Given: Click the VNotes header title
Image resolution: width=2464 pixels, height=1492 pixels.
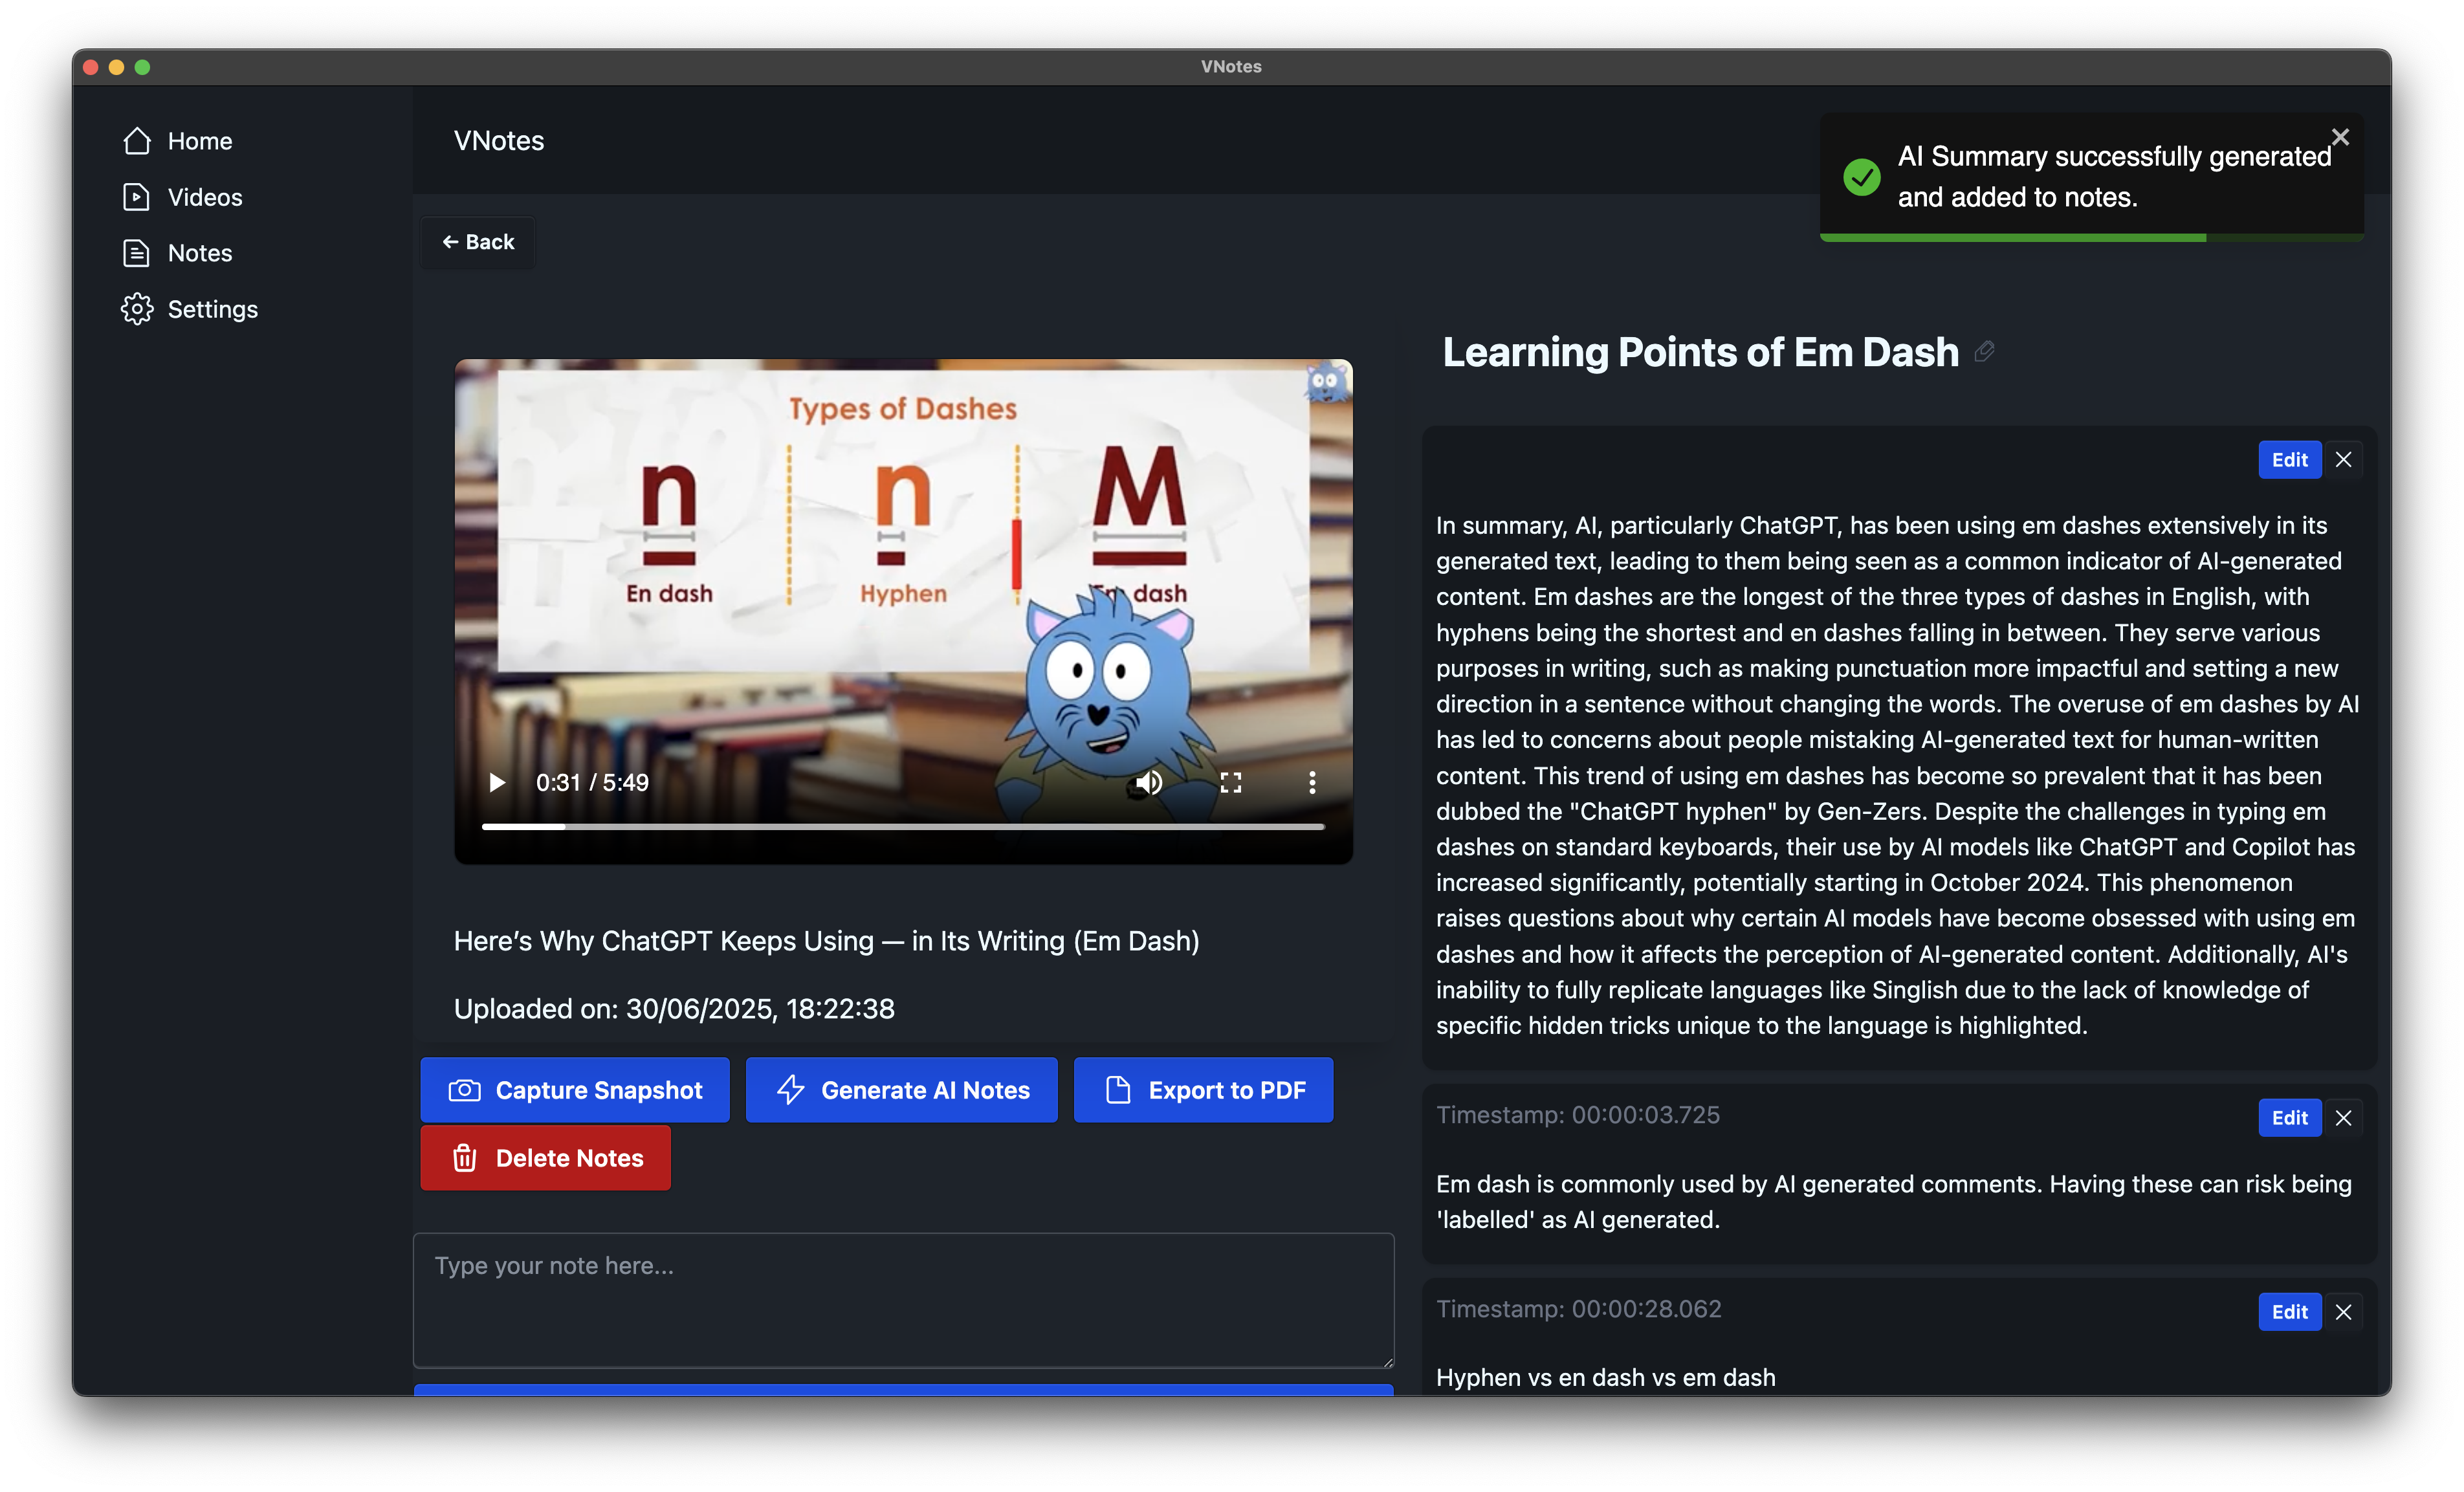Looking at the screenshot, I should pyautogui.click(x=499, y=141).
